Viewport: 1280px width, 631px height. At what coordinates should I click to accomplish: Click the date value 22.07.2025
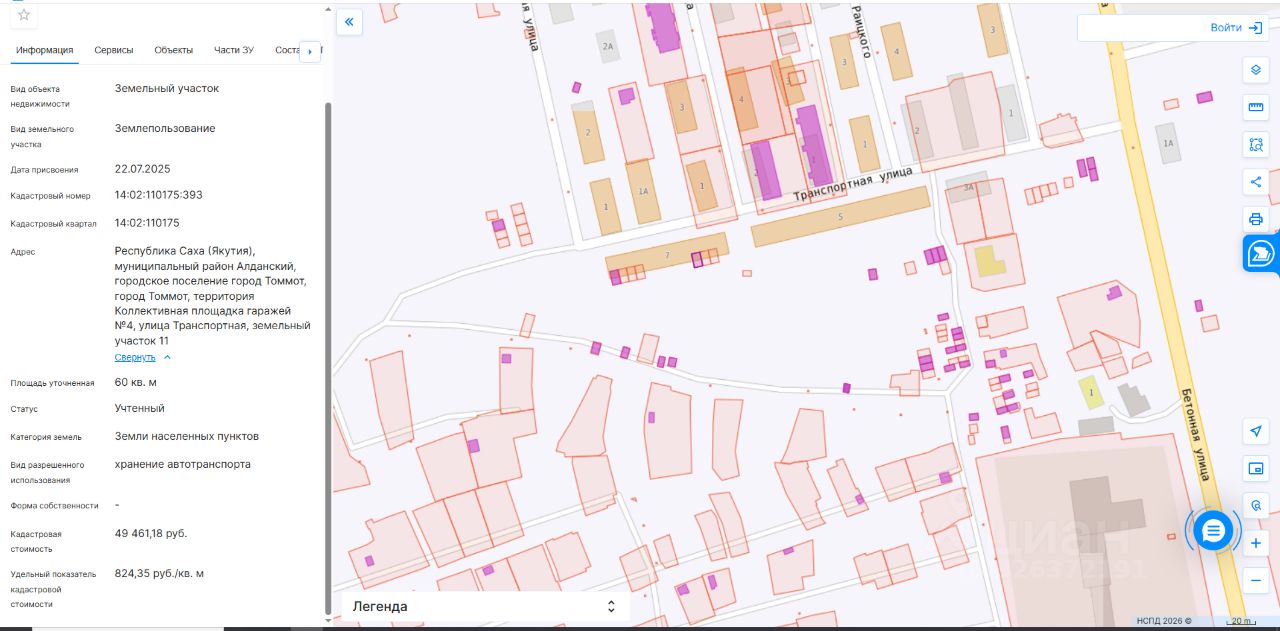coord(143,169)
